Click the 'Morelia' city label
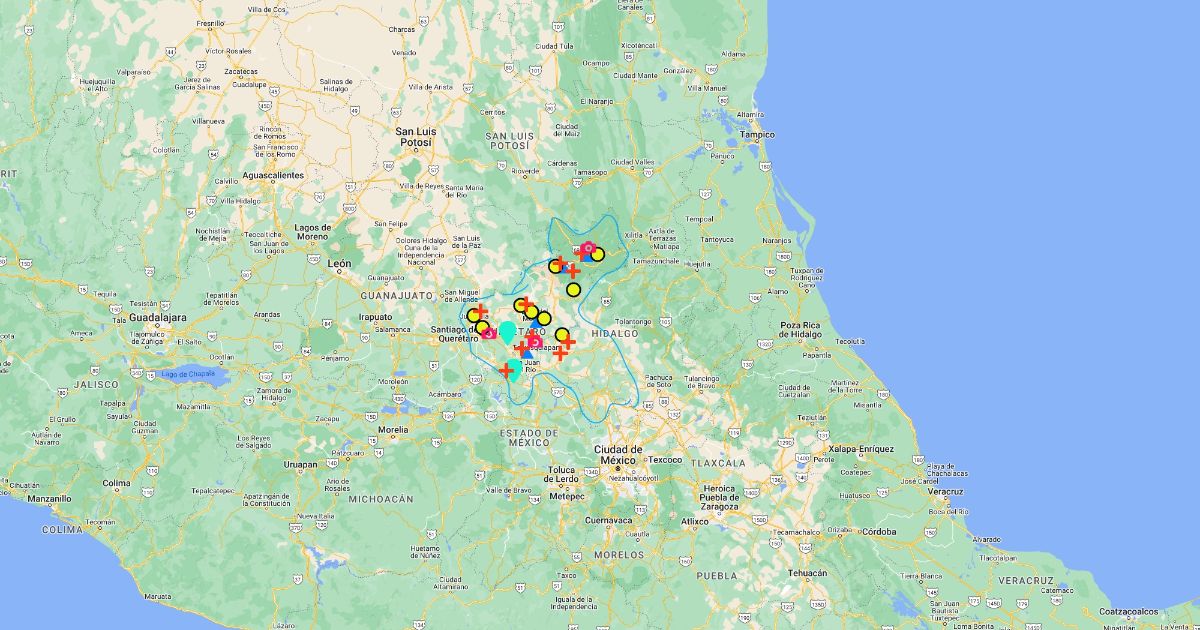 393,429
